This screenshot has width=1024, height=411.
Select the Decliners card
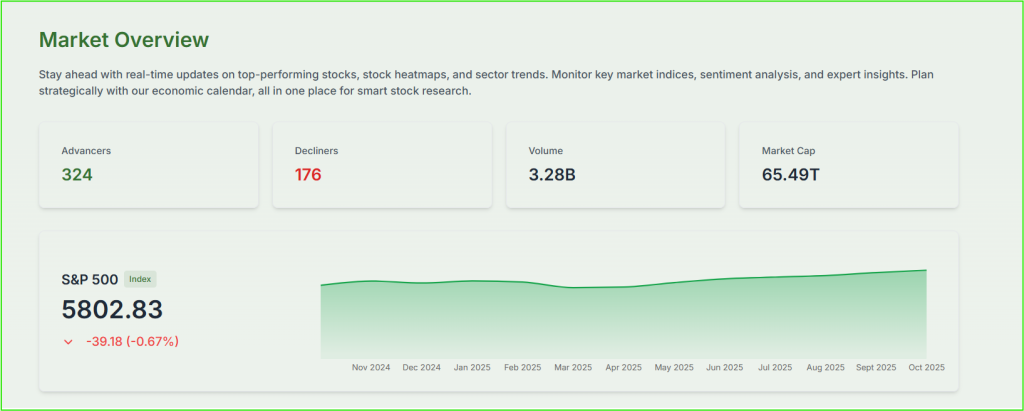pos(382,165)
